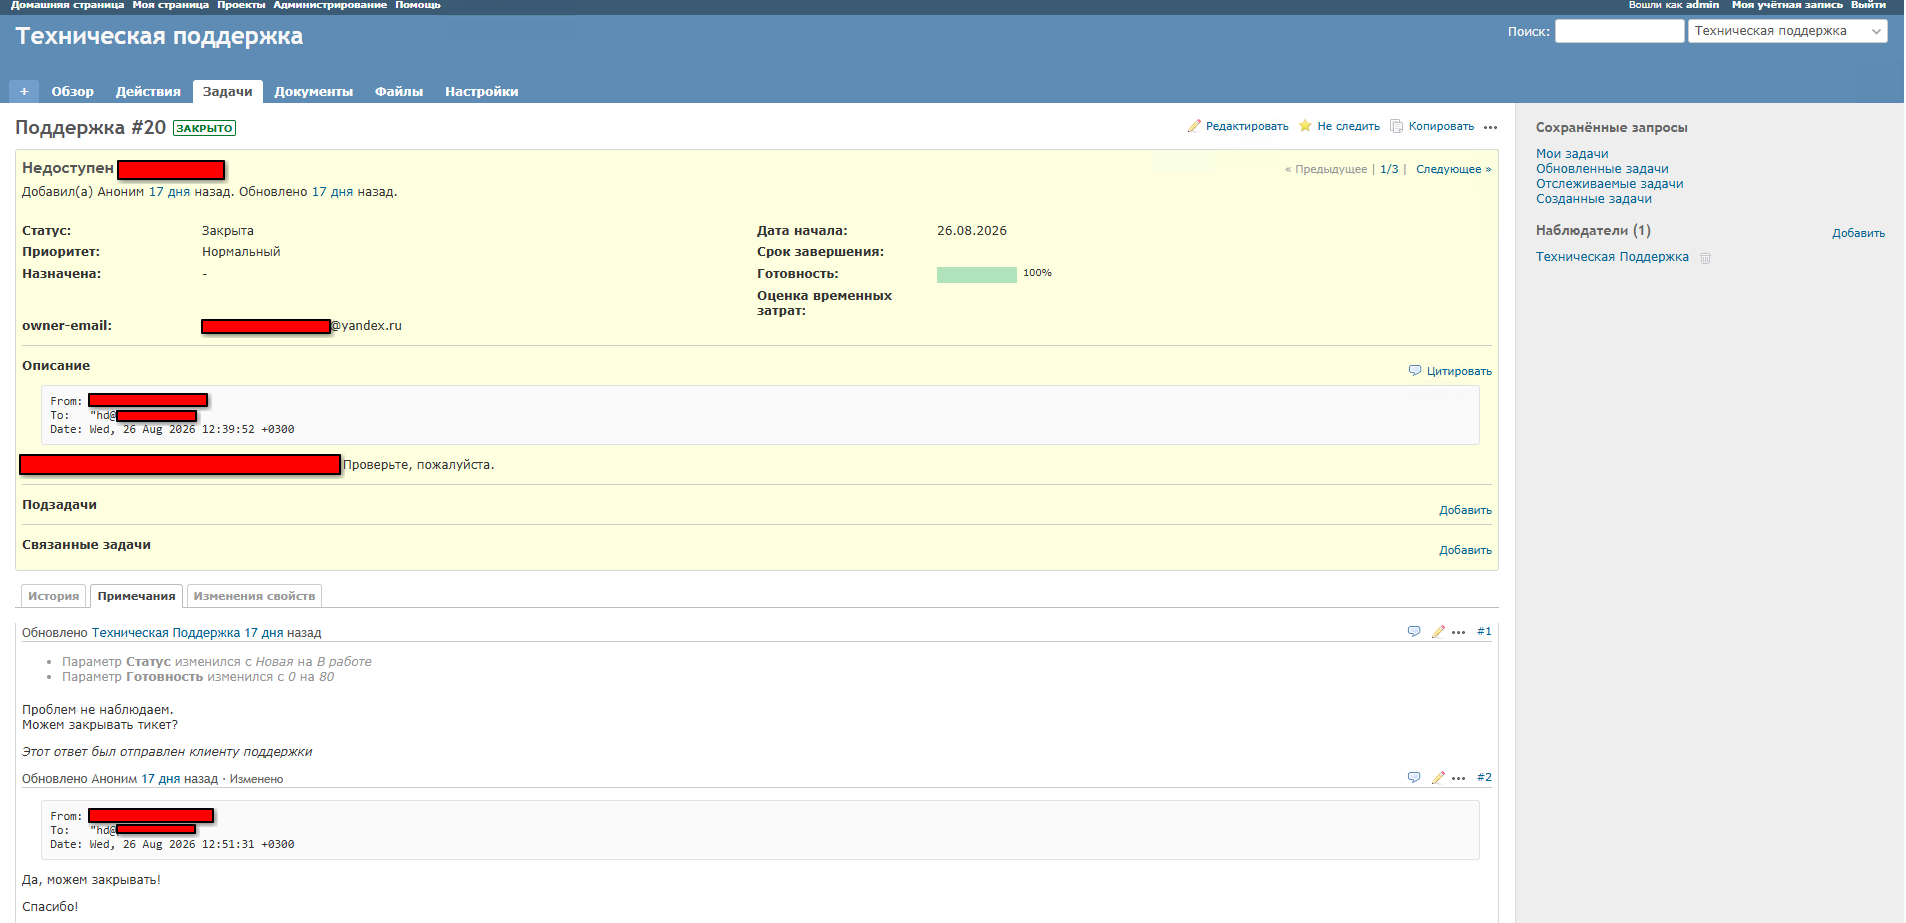Click the ЗАКРЫТО status badge

pyautogui.click(x=205, y=128)
